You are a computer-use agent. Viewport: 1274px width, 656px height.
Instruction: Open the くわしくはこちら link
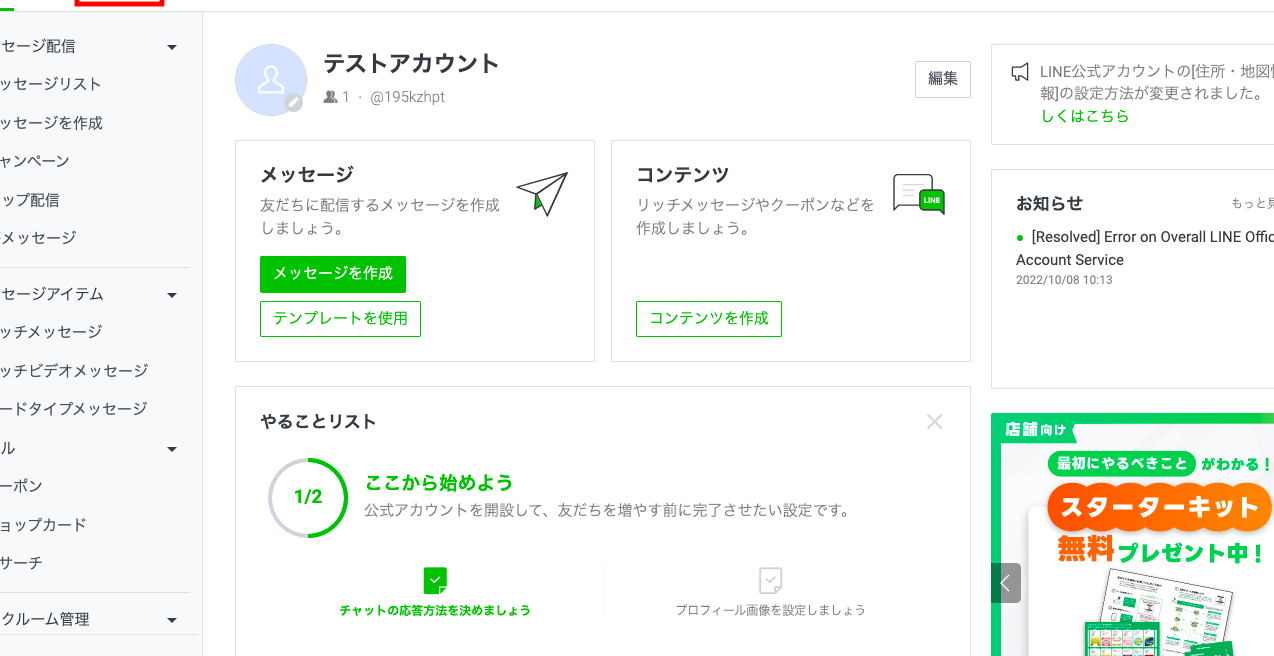point(1085,116)
